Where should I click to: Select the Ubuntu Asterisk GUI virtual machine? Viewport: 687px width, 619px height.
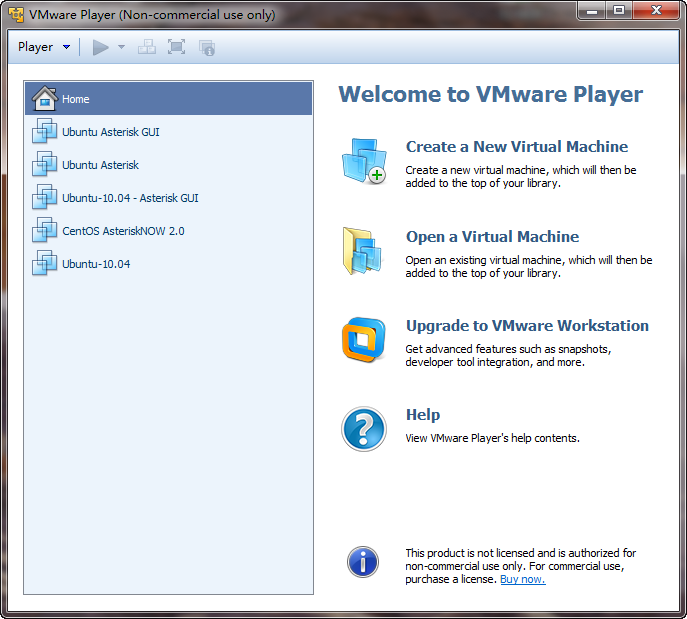click(169, 132)
